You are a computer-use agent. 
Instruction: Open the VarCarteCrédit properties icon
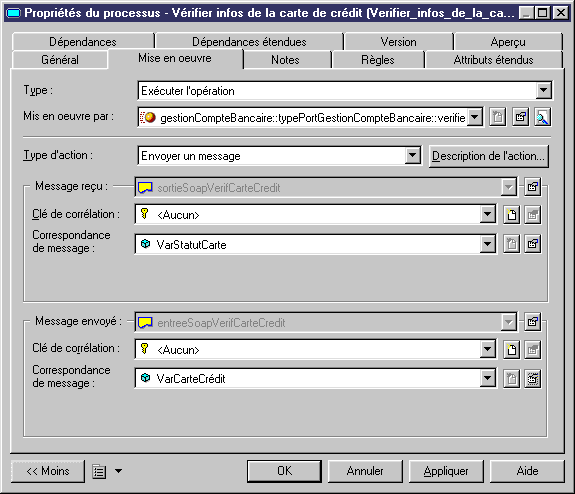tap(532, 378)
